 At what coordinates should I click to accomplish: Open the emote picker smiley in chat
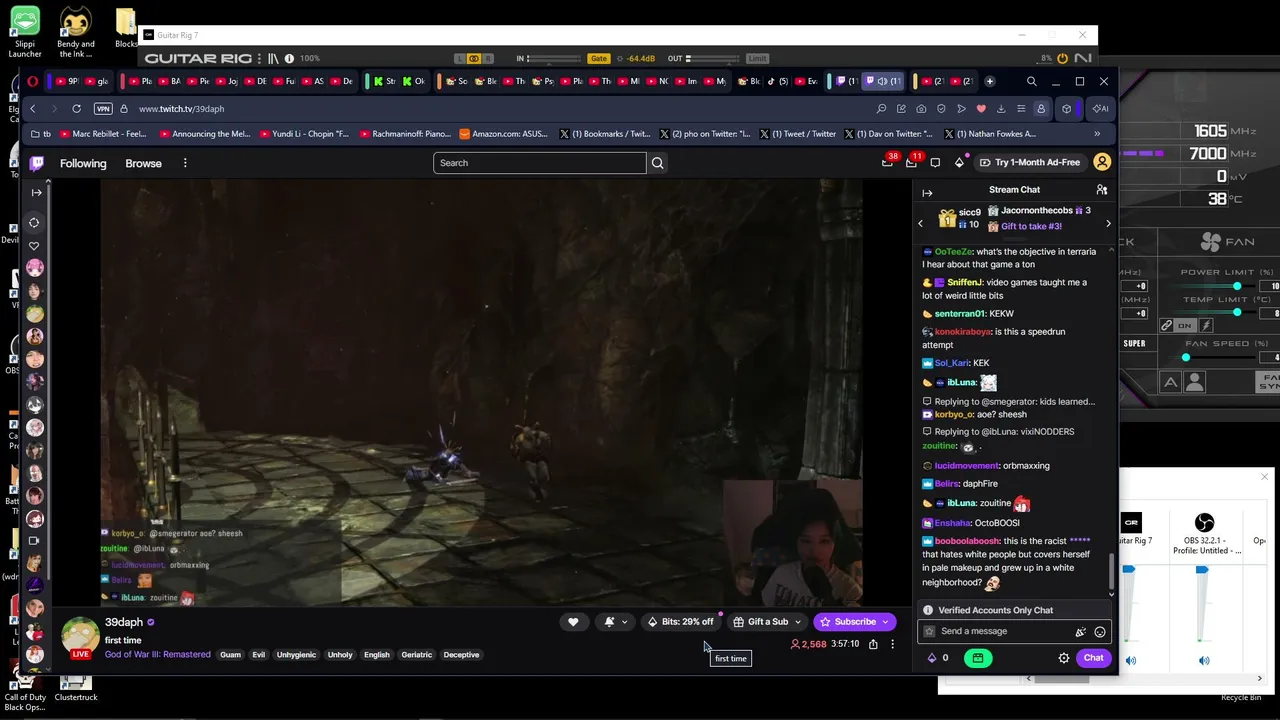click(1100, 632)
